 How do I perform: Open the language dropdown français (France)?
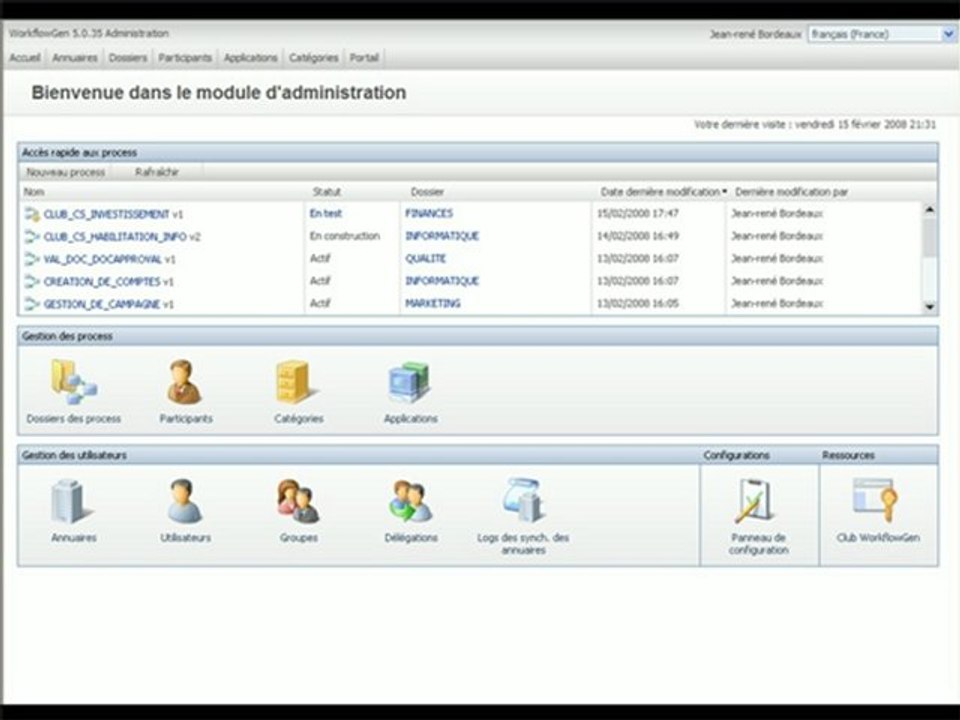point(881,34)
